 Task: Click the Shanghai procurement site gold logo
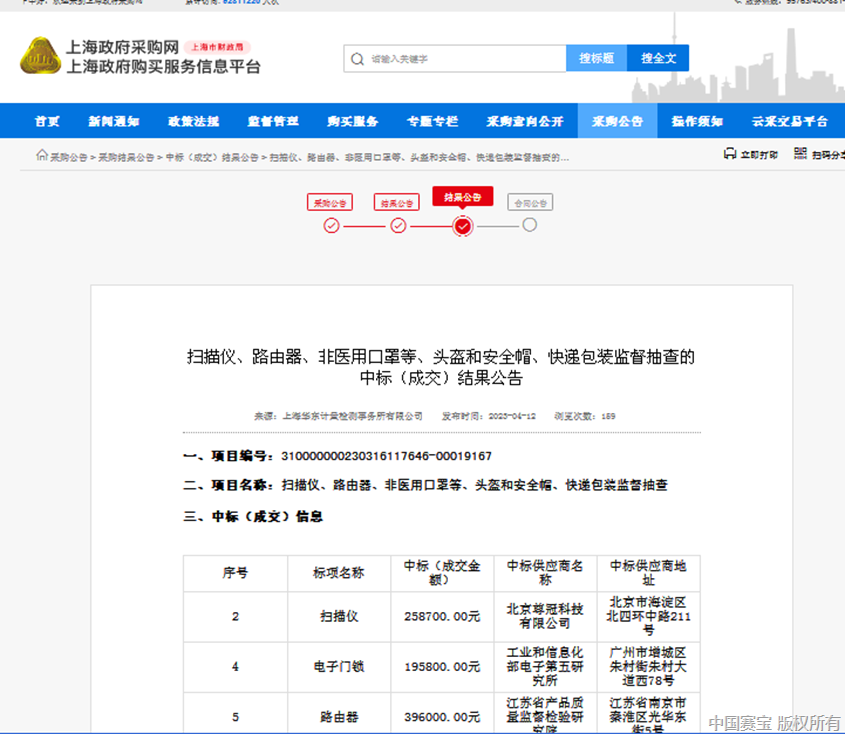[40, 56]
